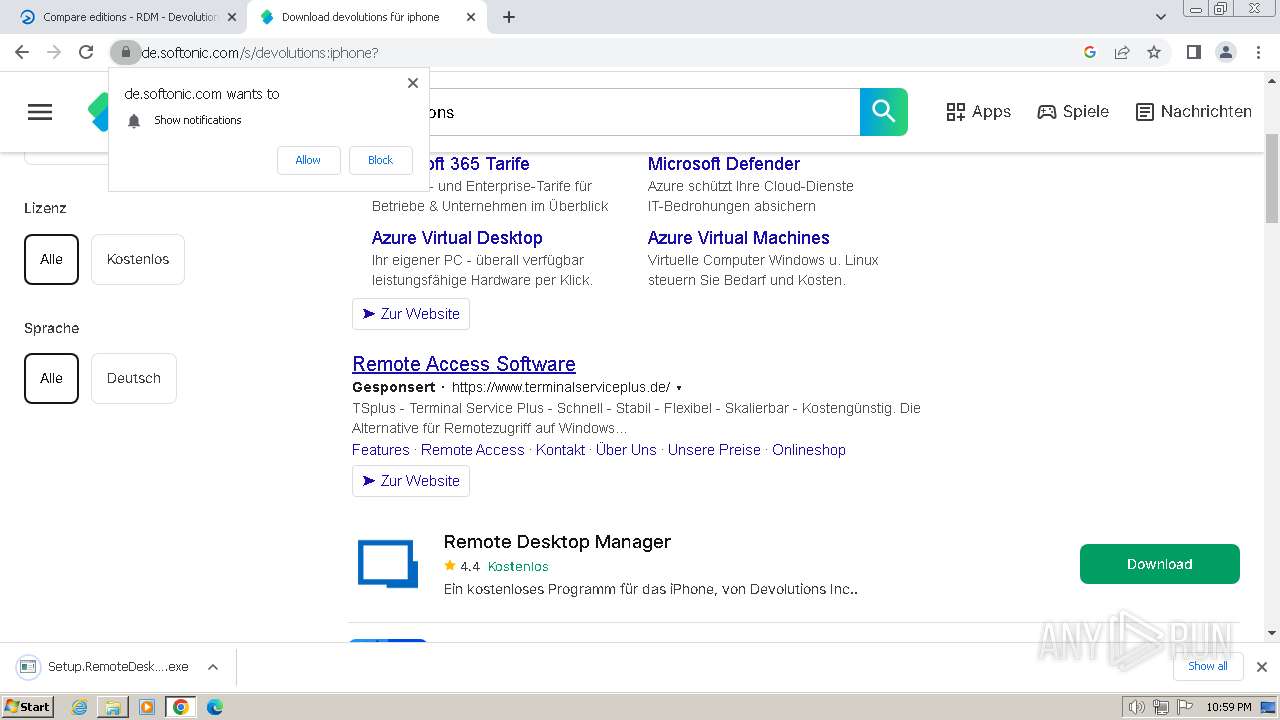Open Microsoft Edge from the taskbar
1280x720 pixels.
coord(214,707)
